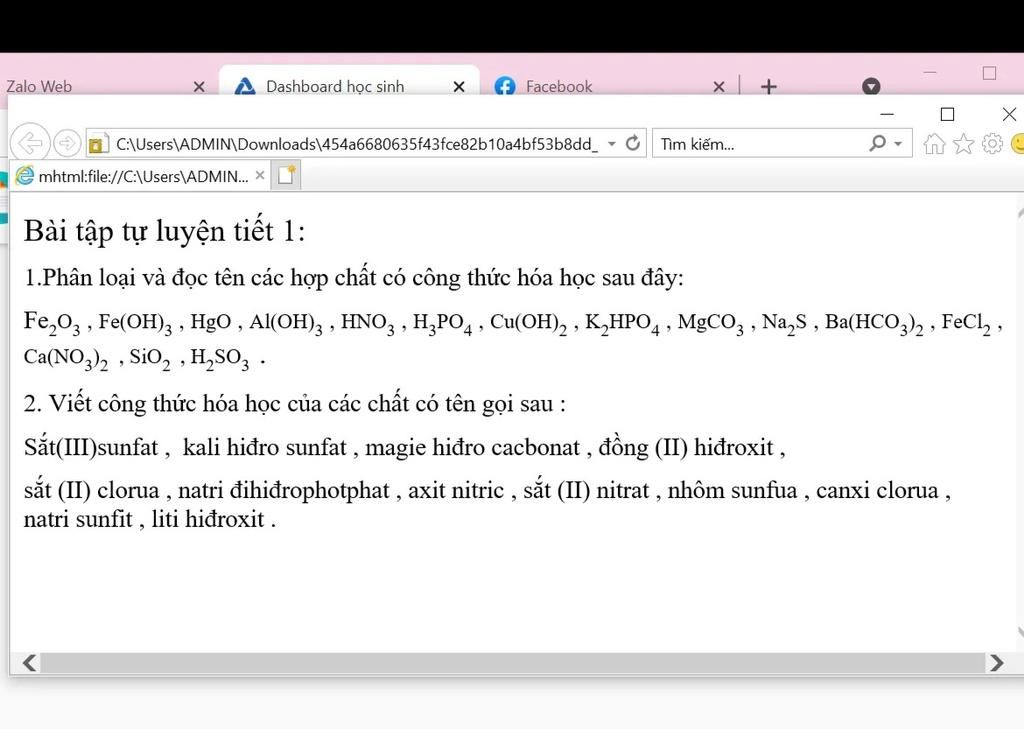Image resolution: width=1024 pixels, height=729 pixels.
Task: Open a new Internet Explorer tab
Action: click(286, 175)
